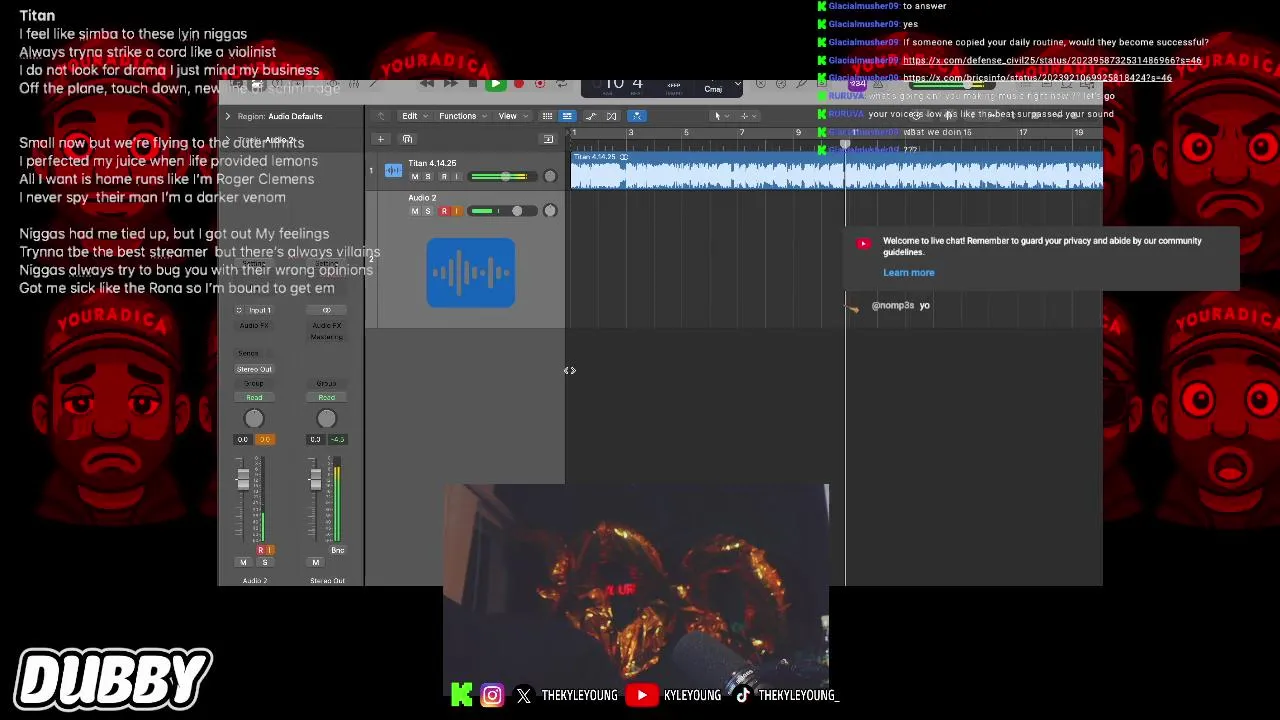
Task: Open Learn more link in live chat notice
Action: [x=909, y=273]
